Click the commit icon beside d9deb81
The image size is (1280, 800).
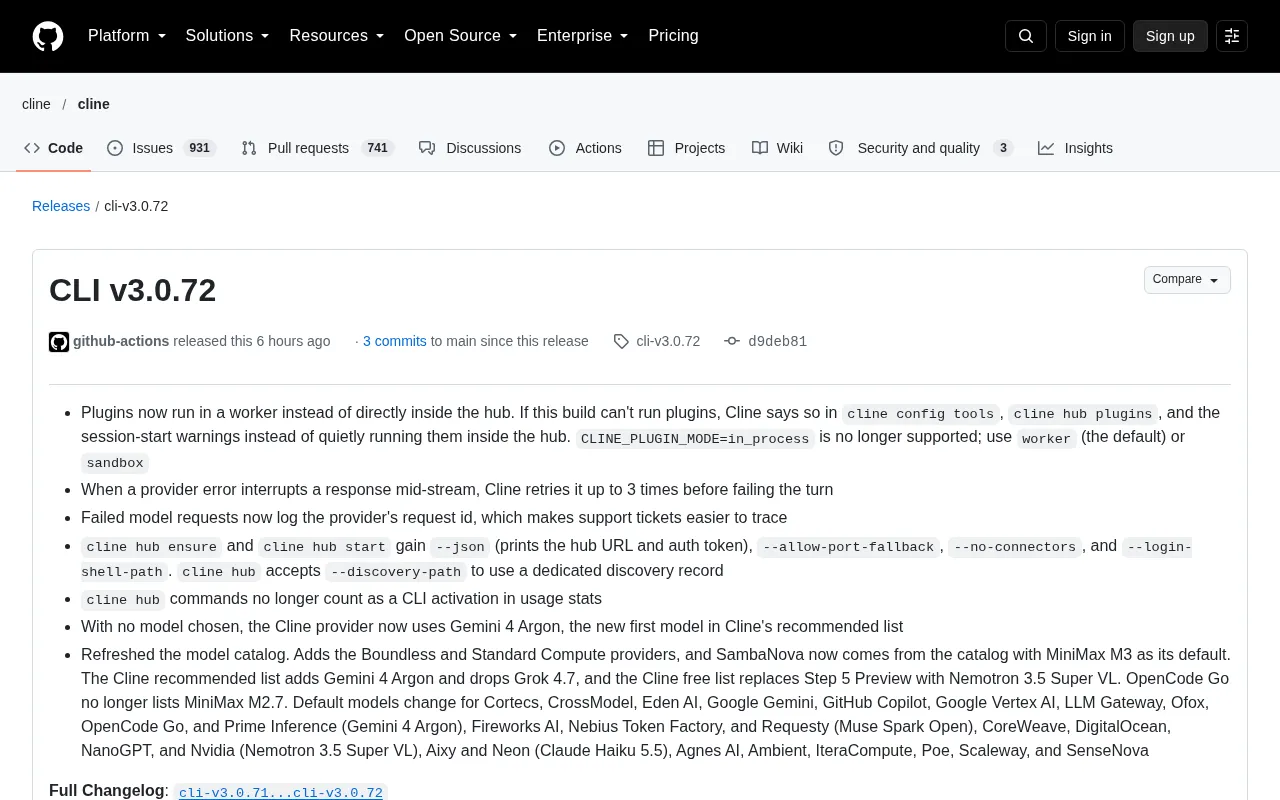coord(732,342)
